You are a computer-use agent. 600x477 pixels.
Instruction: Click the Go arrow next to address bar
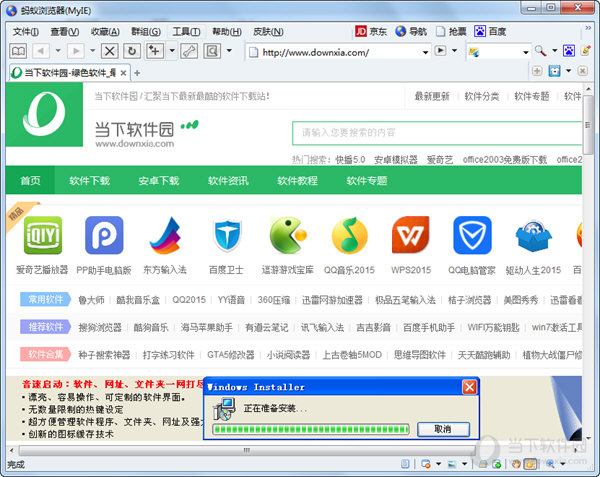point(440,50)
